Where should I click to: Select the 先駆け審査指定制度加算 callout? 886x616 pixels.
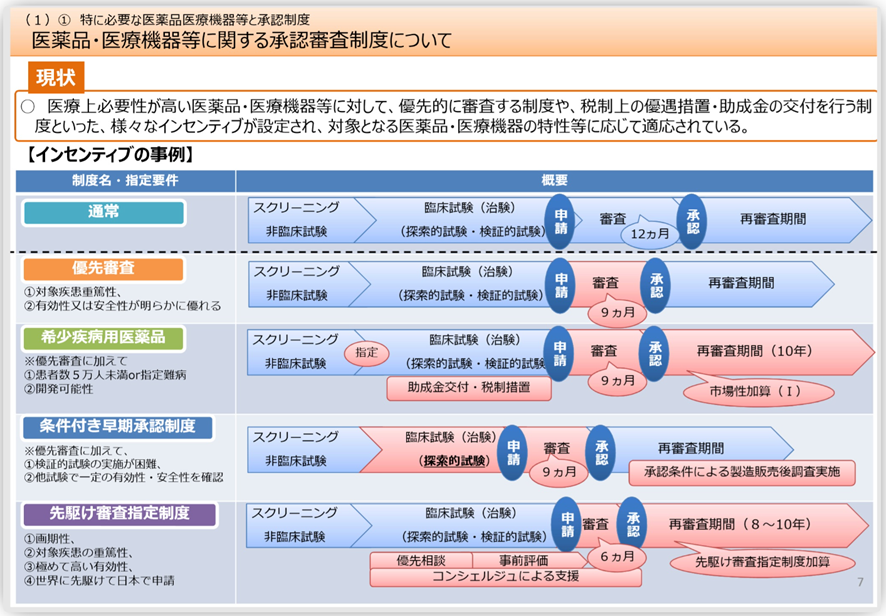762,562
